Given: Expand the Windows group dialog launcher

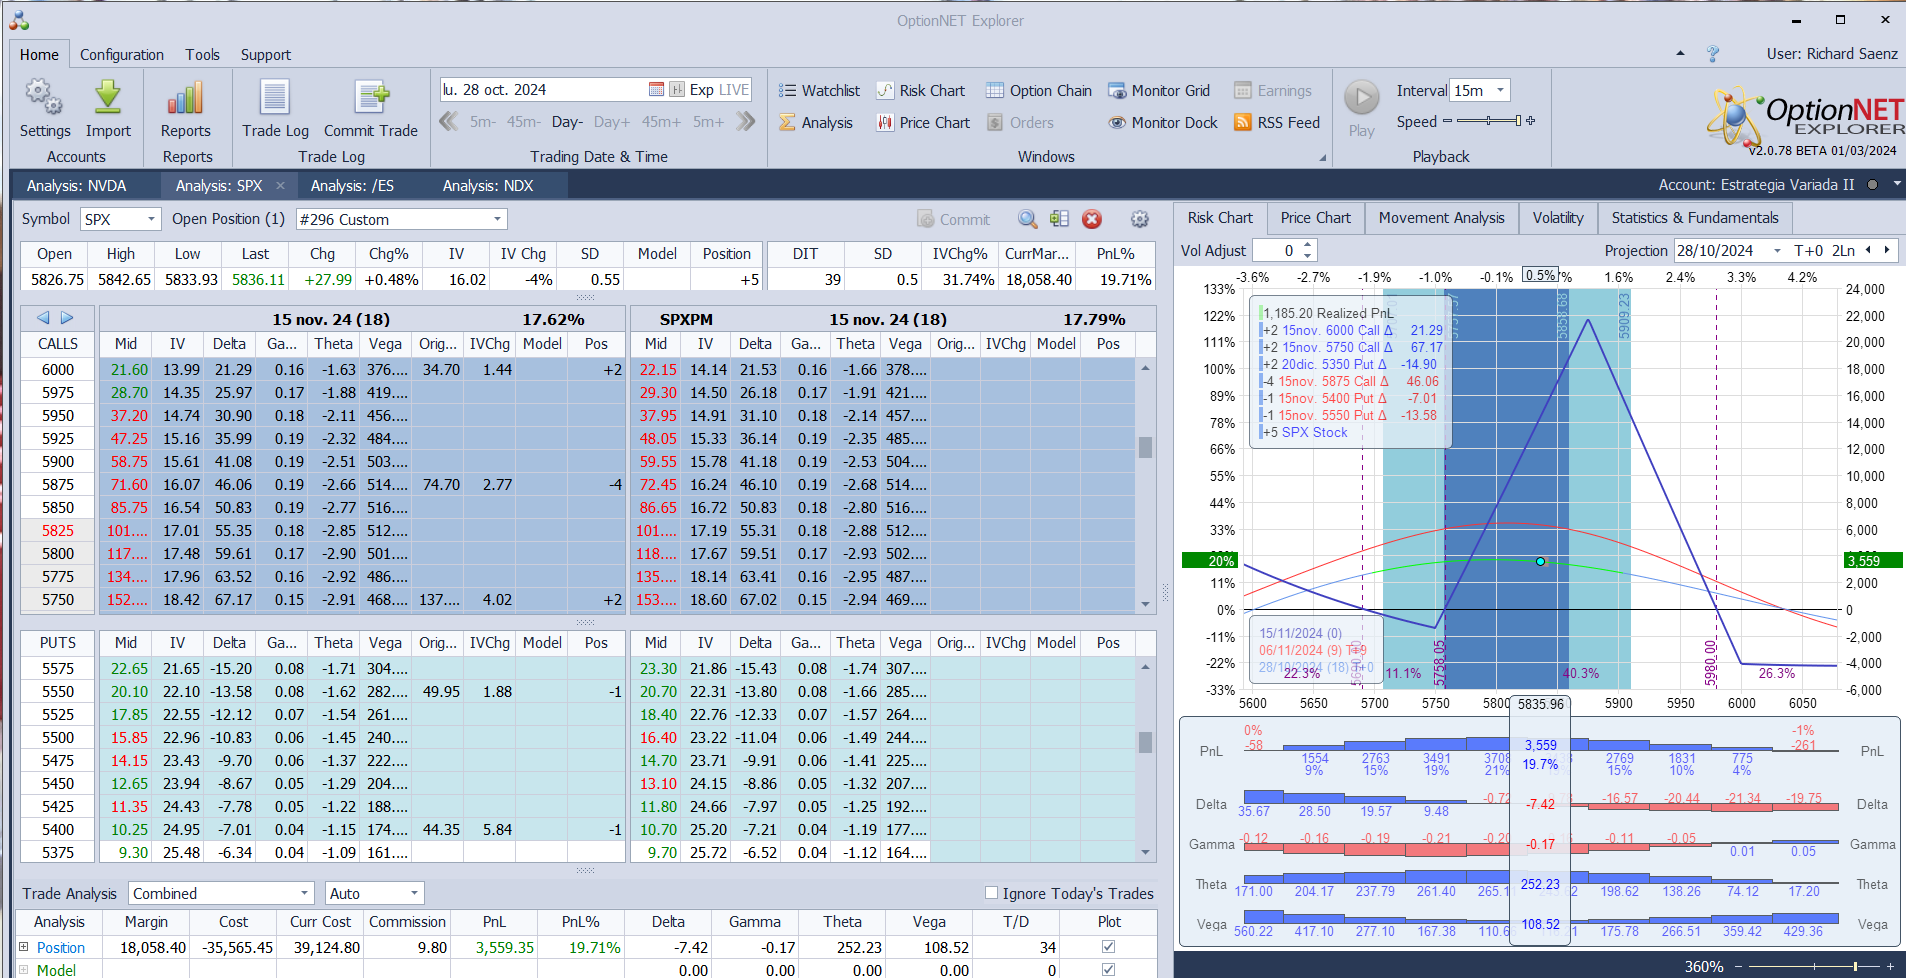Looking at the screenshot, I should click(1323, 158).
